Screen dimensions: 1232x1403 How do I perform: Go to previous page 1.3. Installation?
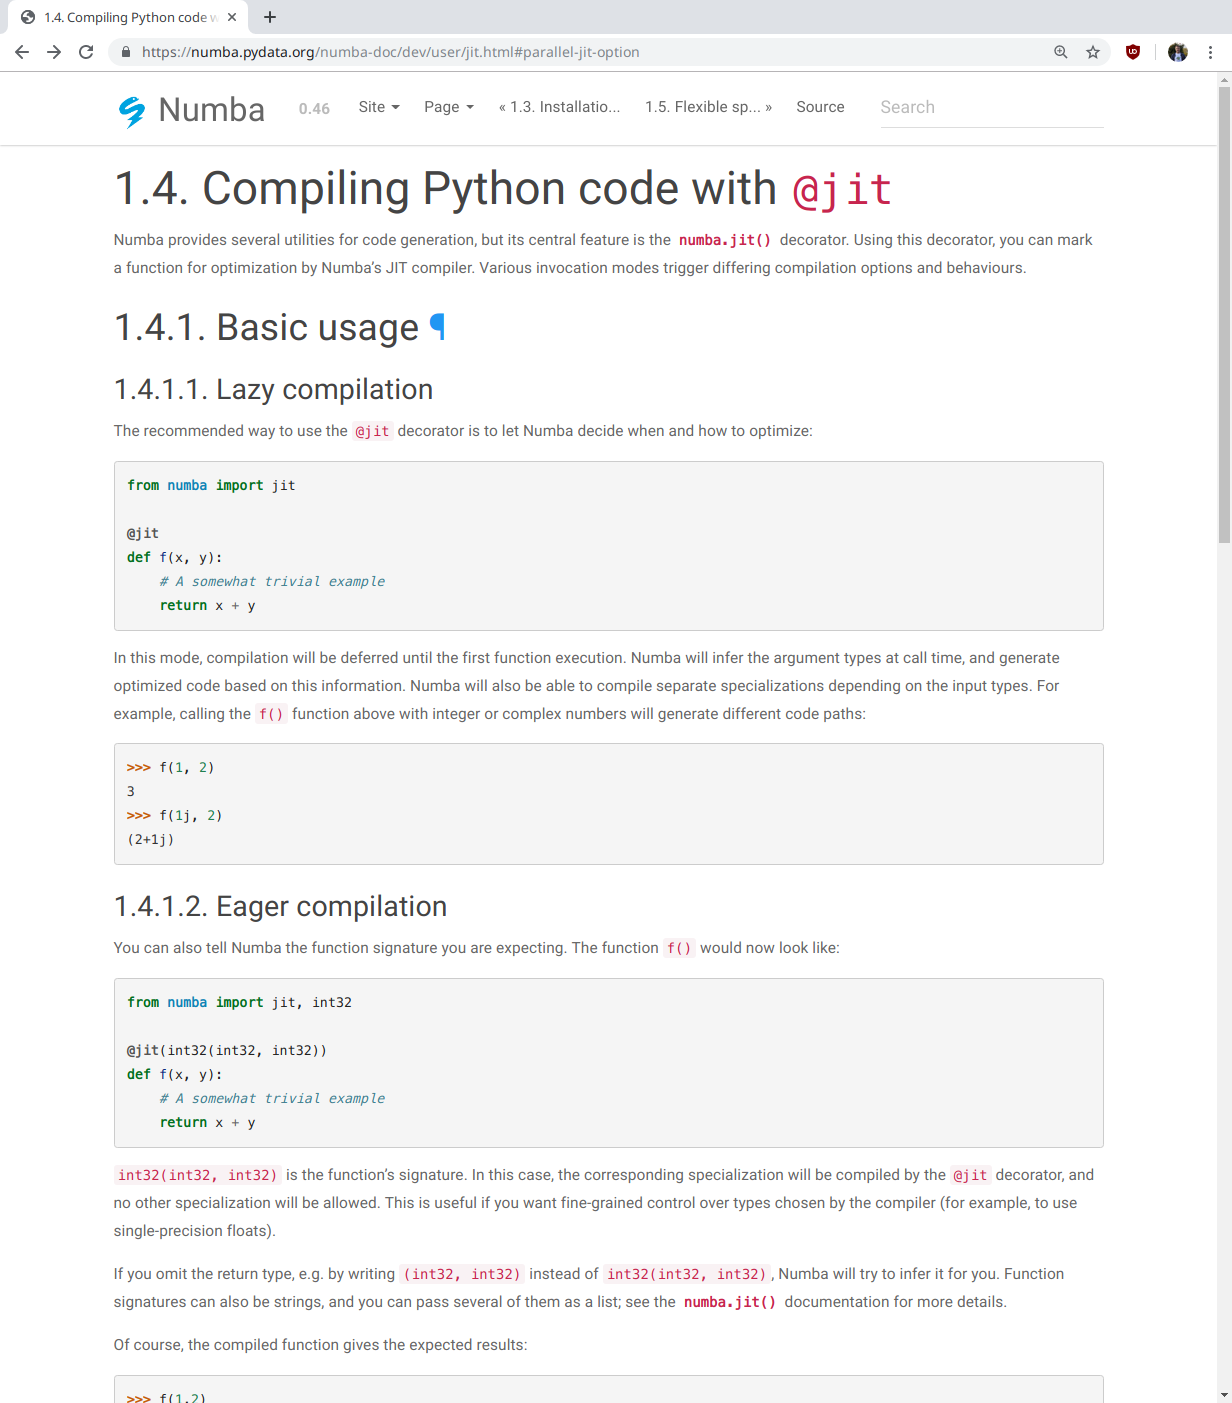click(x=559, y=107)
